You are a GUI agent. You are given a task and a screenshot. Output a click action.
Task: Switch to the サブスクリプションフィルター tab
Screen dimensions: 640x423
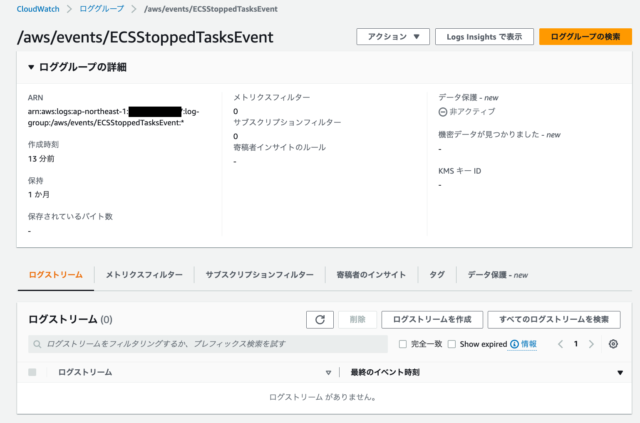click(x=260, y=275)
